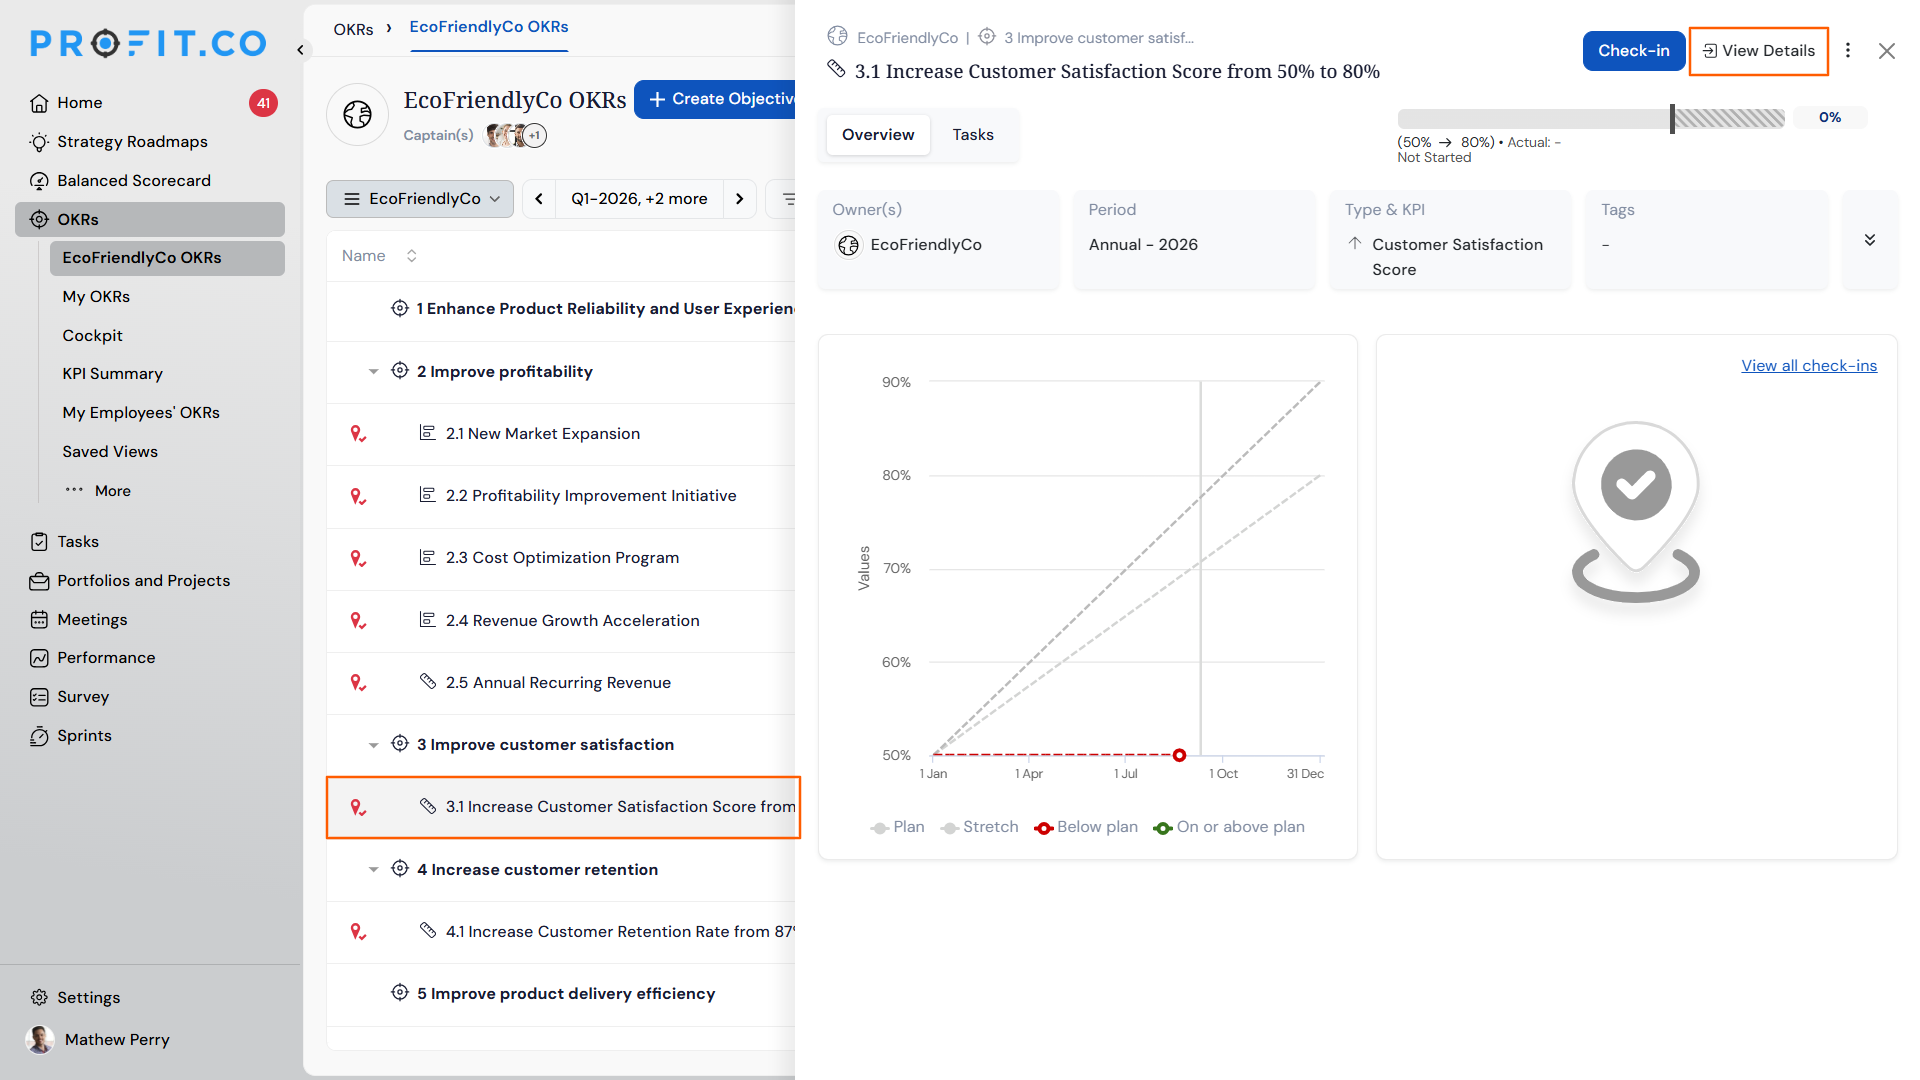Open 5 Improve product delivery efficiency objective
This screenshot has height=1080, width=1920.
(x=566, y=994)
